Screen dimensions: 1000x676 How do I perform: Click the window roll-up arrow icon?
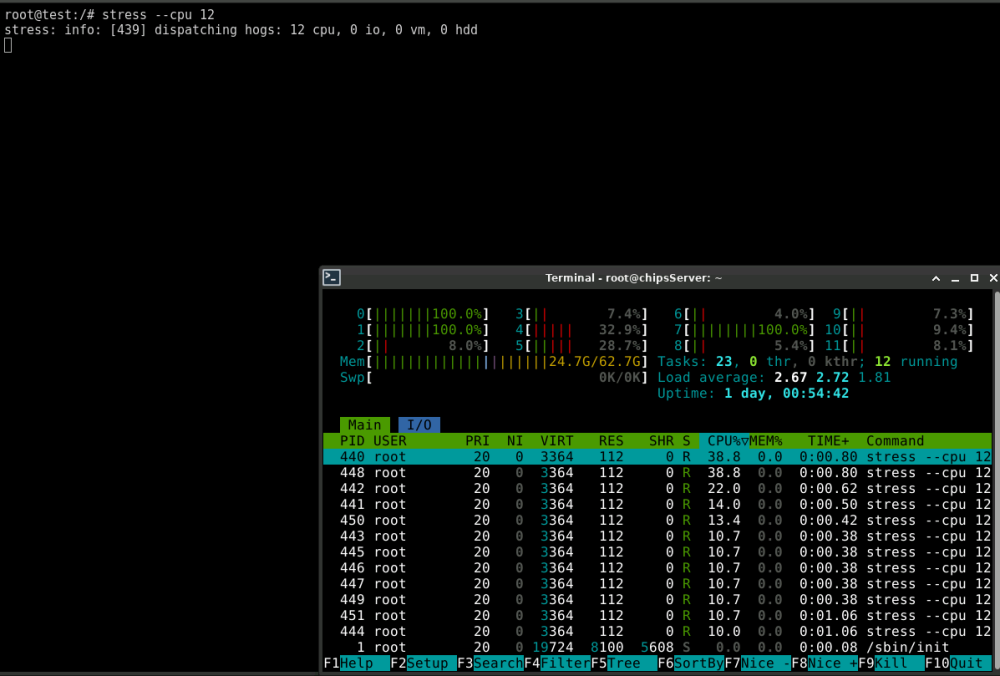point(936,278)
